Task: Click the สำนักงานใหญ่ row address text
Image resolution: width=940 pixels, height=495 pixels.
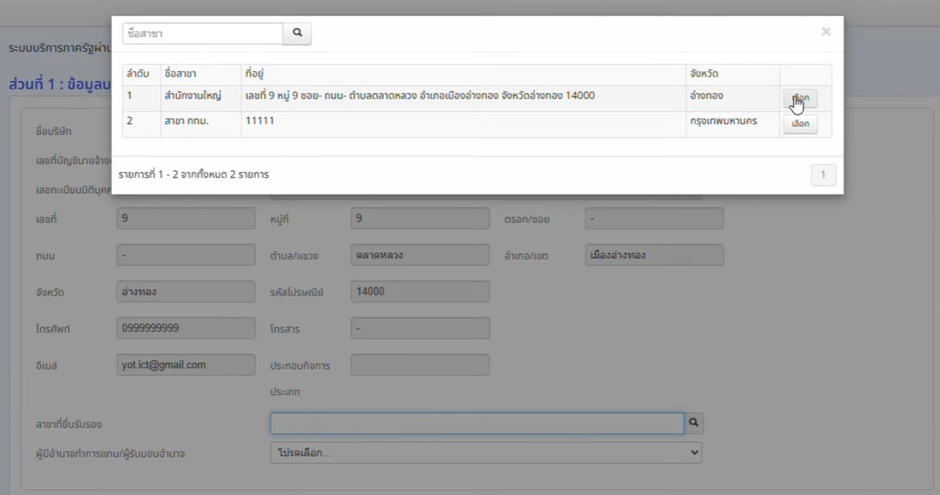Action: pos(420,96)
